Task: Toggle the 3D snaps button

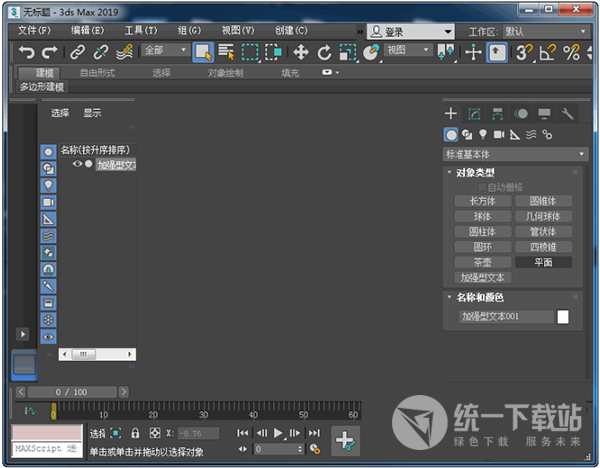Action: click(523, 52)
